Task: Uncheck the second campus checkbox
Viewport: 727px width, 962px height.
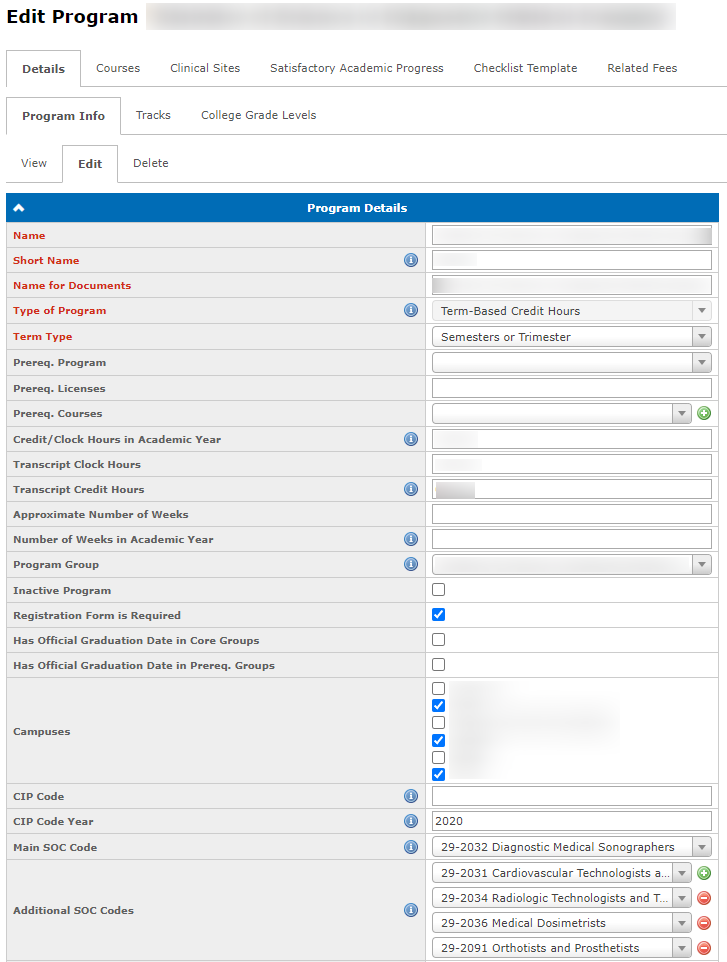Action: pos(439,706)
